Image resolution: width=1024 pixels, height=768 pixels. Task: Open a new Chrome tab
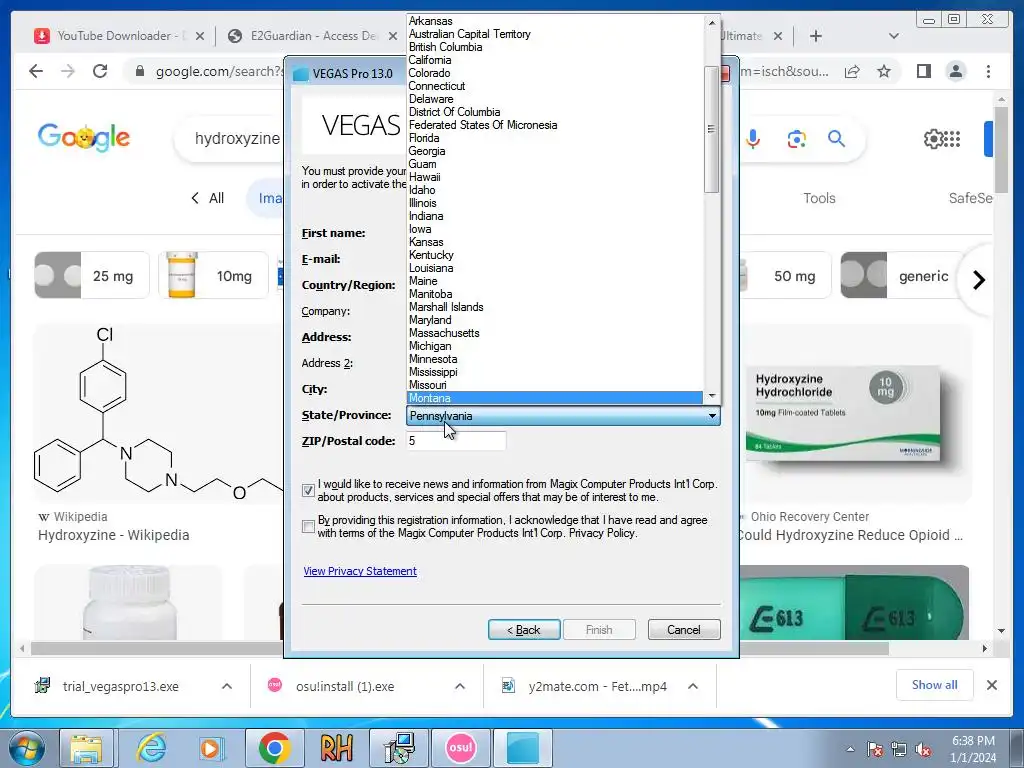pyautogui.click(x=816, y=36)
